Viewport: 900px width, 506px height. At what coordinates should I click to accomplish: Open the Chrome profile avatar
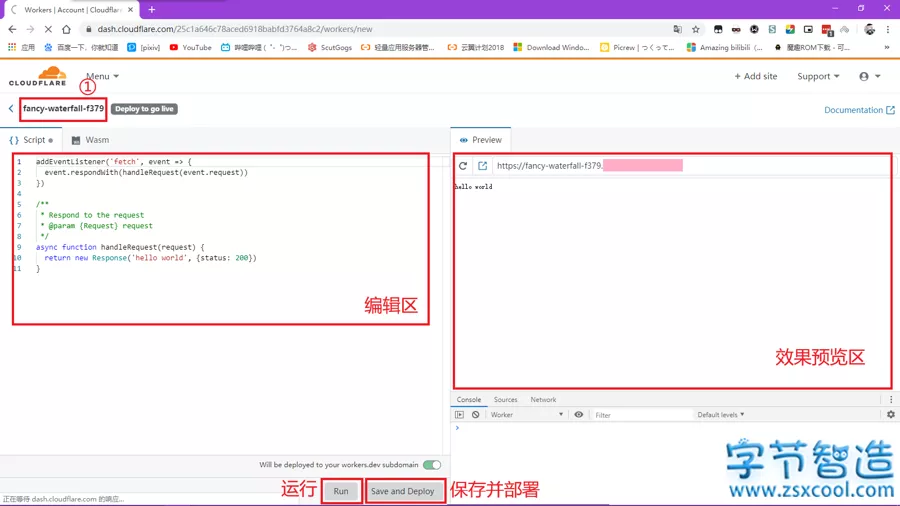pos(870,29)
